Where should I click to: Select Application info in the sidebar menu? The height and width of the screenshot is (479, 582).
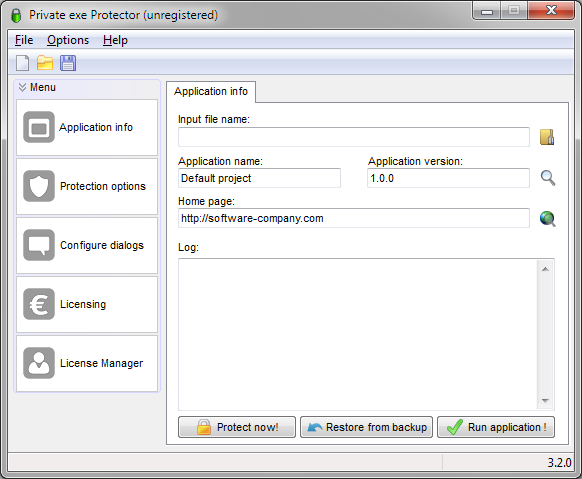[x=87, y=127]
